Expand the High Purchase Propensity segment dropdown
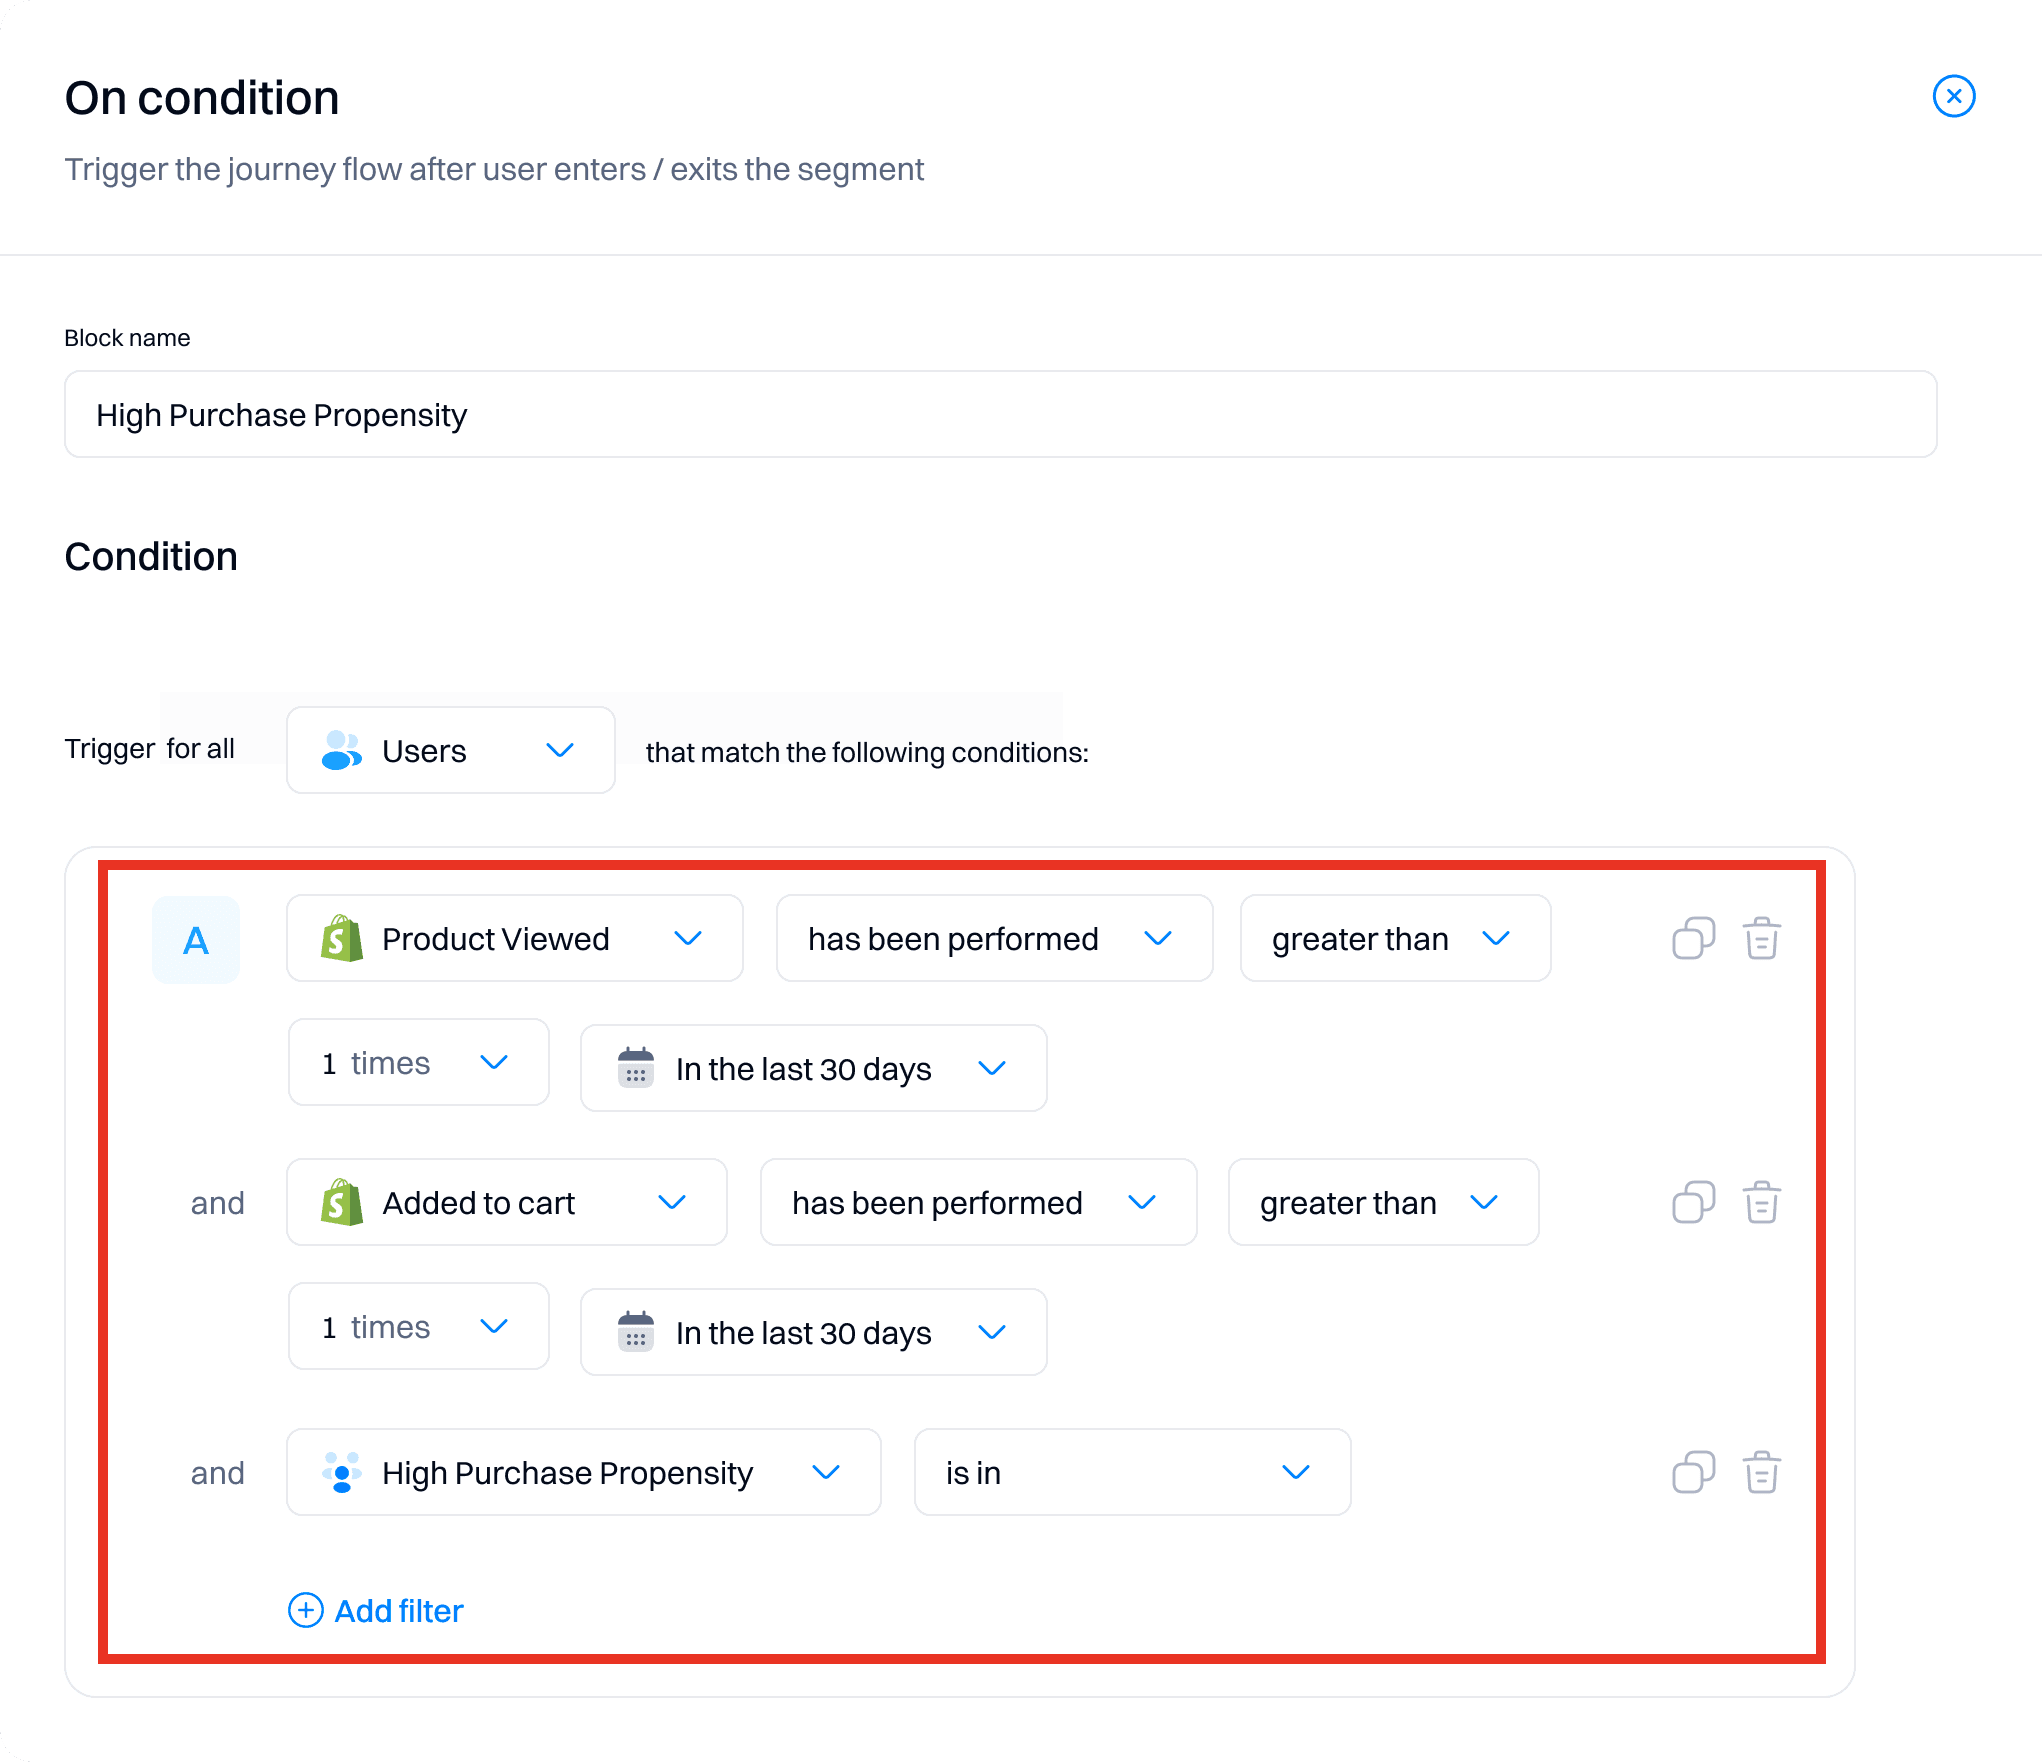The image size is (2042, 1762). click(583, 1473)
